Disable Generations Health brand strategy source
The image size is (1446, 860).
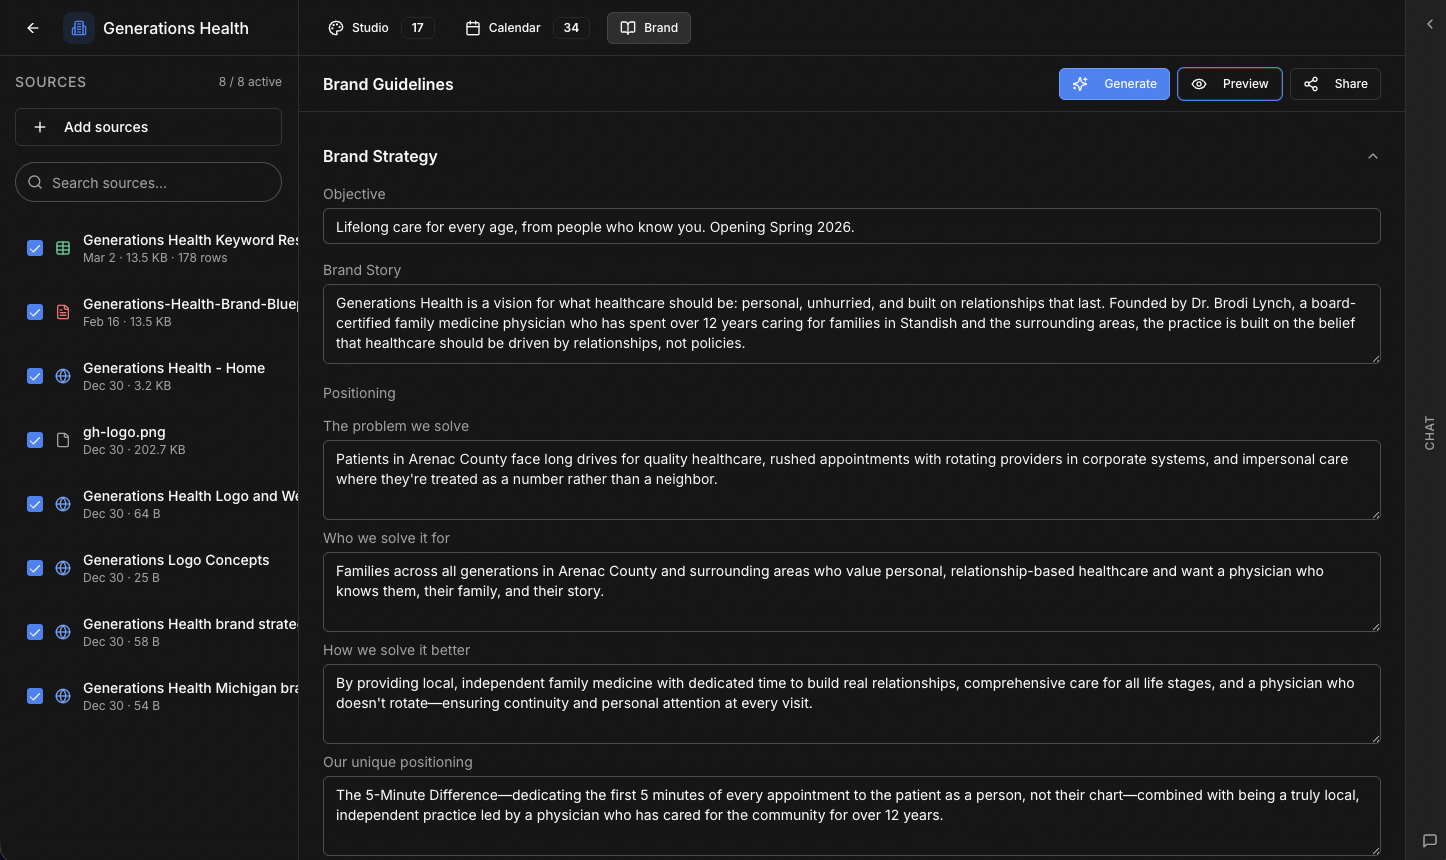[35, 632]
